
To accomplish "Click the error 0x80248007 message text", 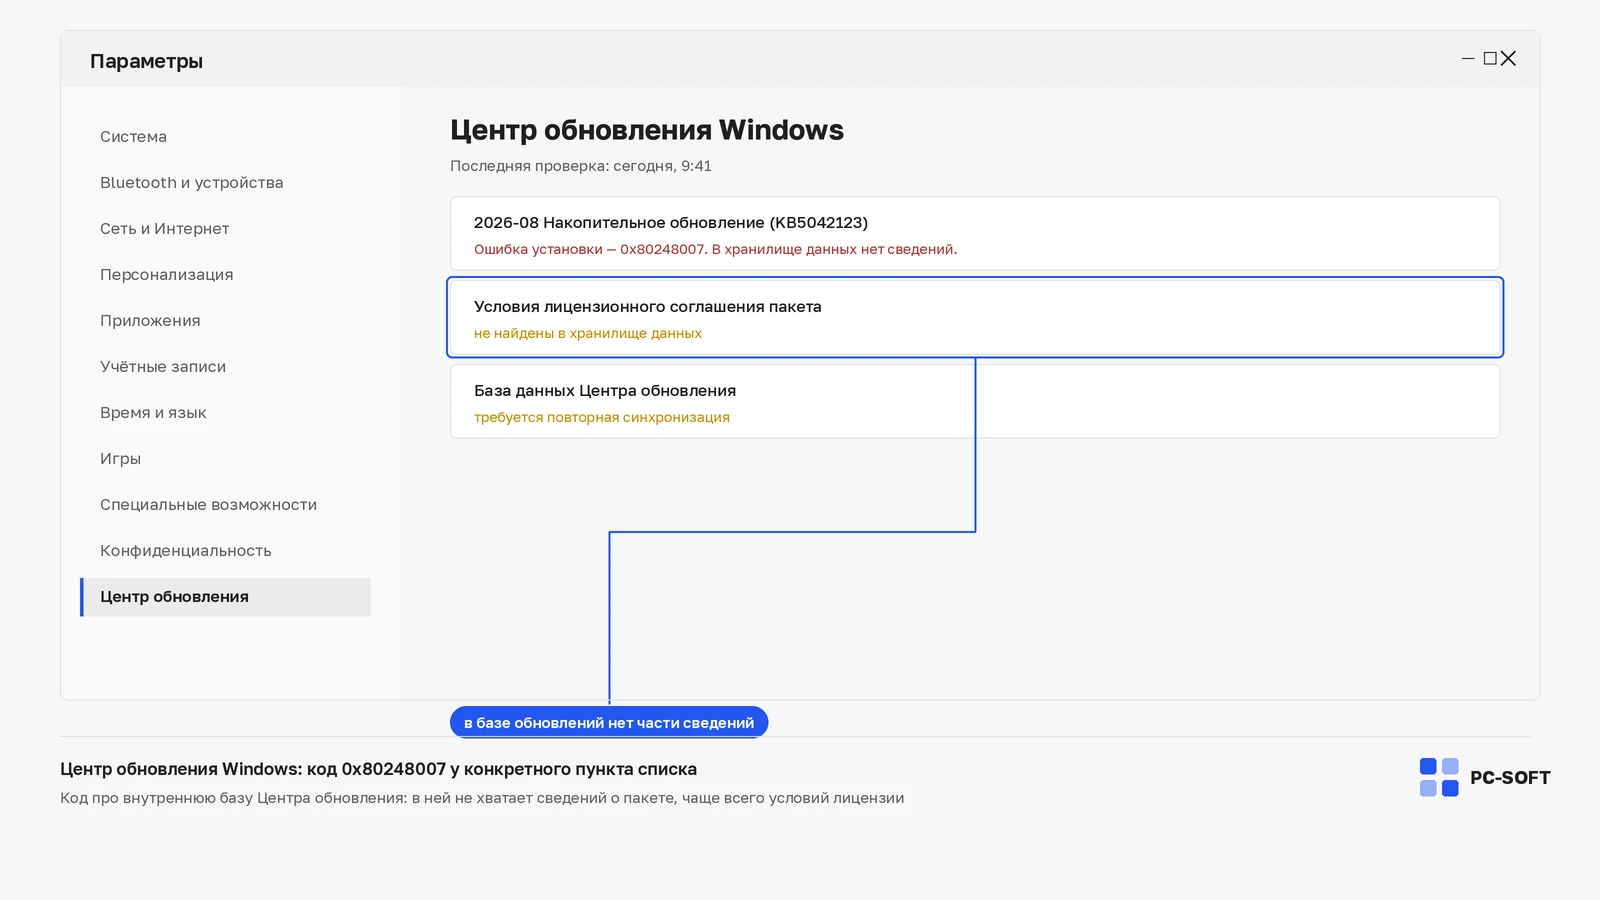I will tap(715, 249).
